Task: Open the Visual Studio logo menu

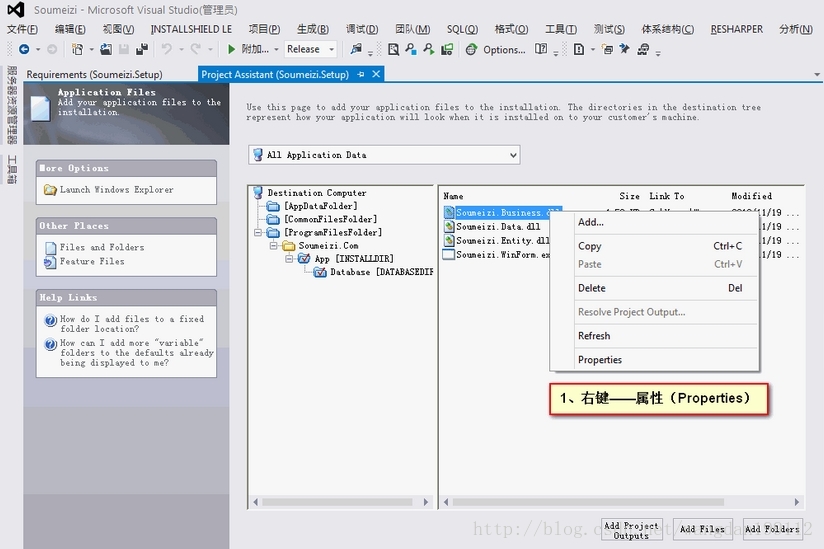Action: pos(16,9)
